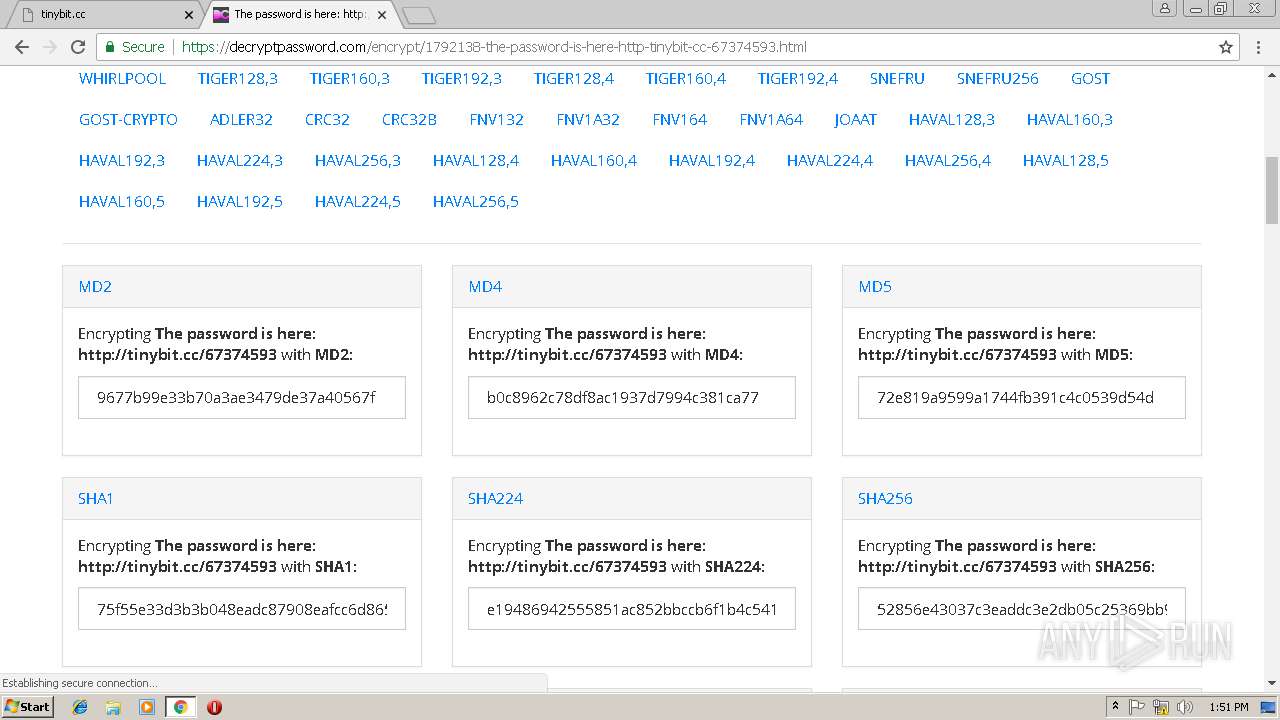Click the SHA256 card header link

pyautogui.click(x=885, y=498)
